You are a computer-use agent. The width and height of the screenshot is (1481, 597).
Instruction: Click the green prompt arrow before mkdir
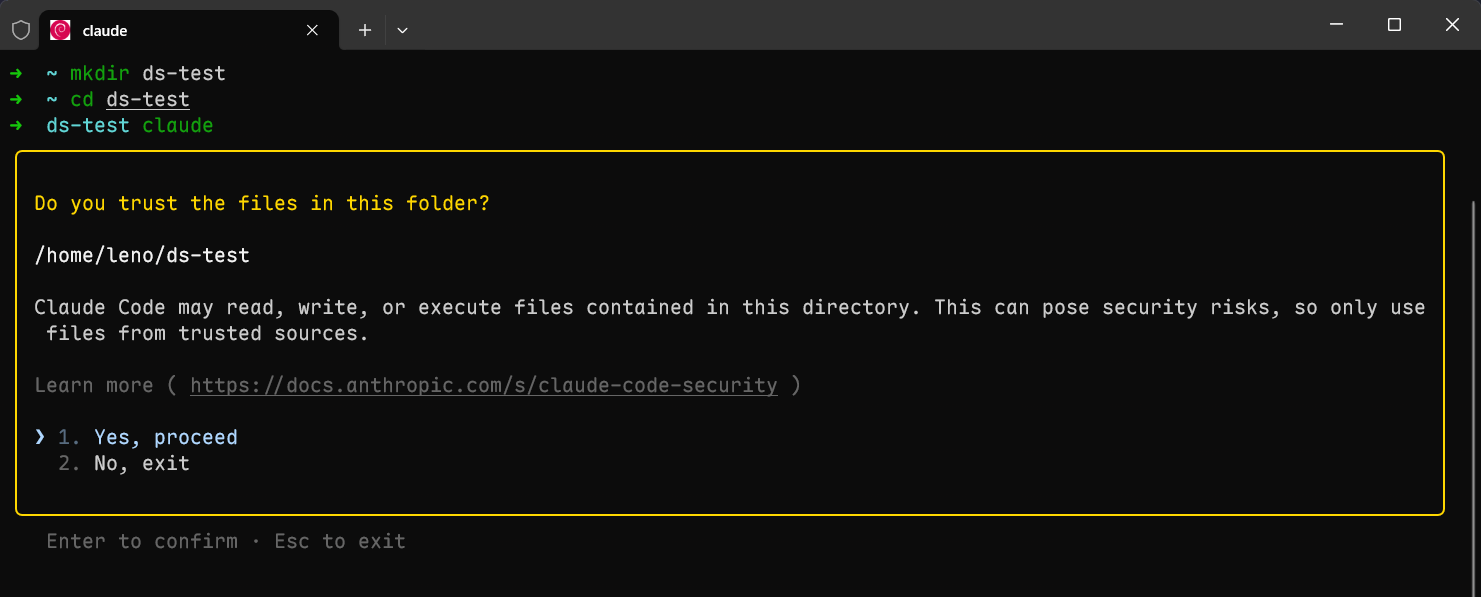(x=16, y=74)
